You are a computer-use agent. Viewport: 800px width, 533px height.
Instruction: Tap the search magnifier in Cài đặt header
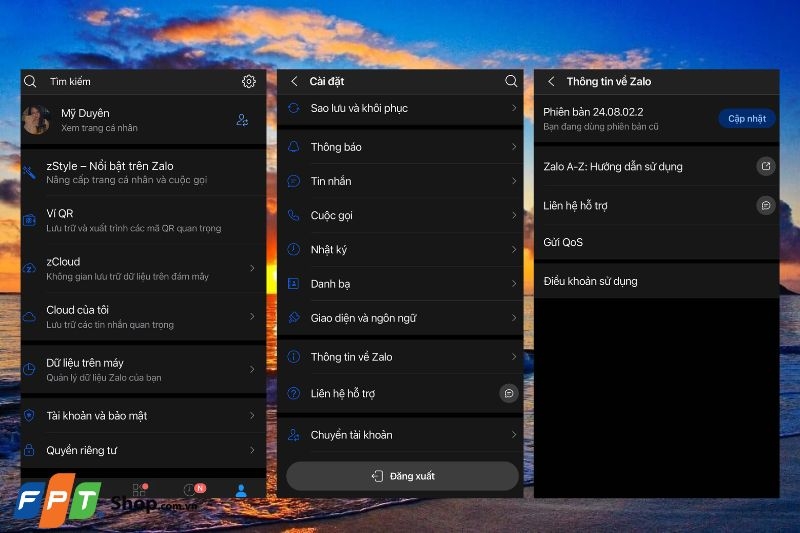[x=511, y=81]
